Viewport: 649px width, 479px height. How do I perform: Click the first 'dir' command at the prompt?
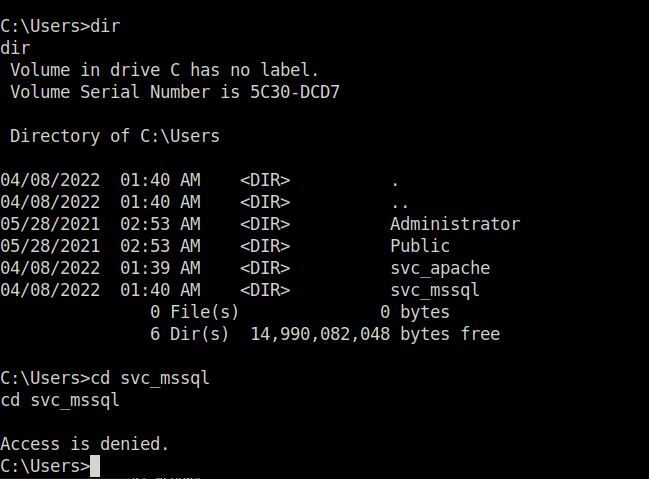[105, 26]
